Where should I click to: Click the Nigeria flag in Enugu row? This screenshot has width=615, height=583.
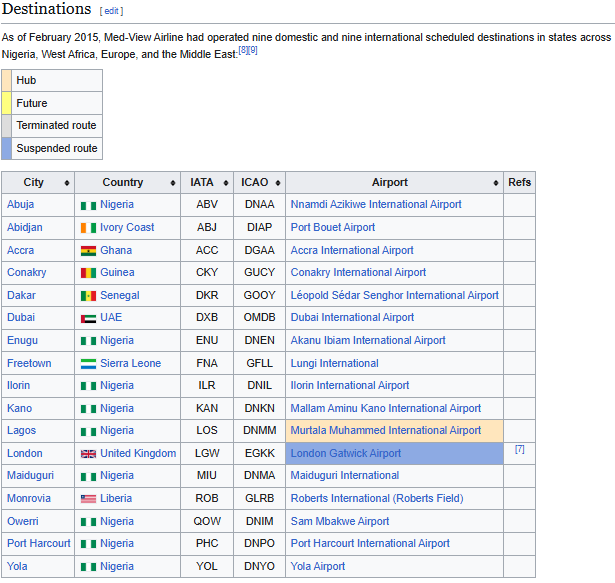point(88,341)
